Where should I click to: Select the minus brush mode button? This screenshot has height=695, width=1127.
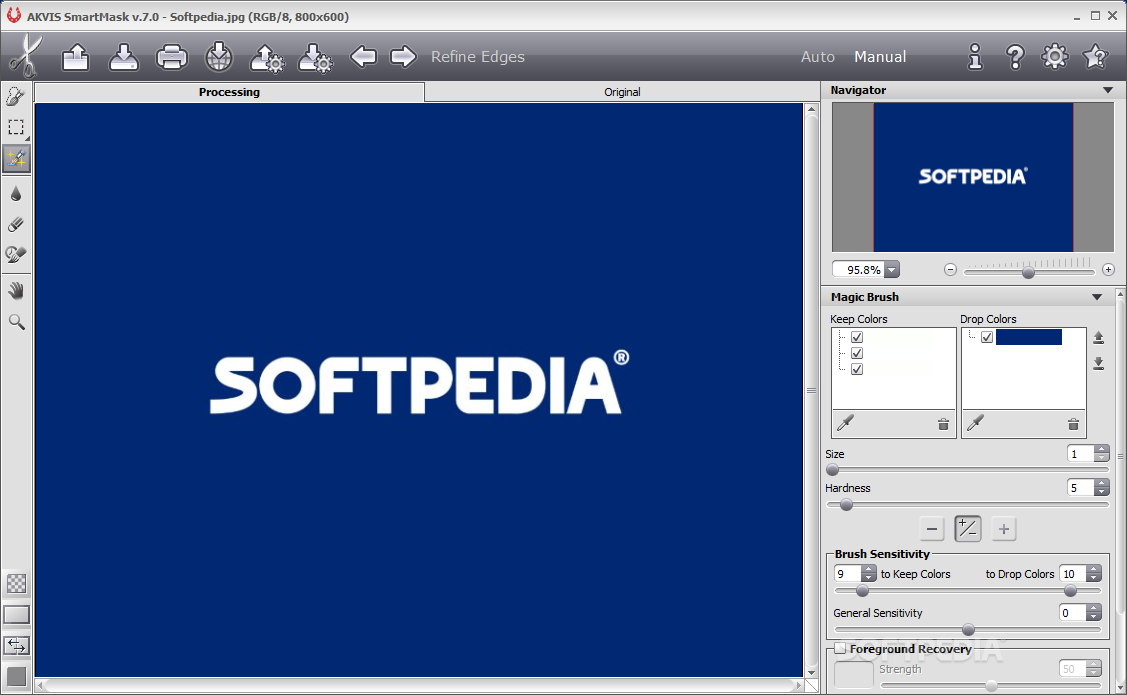tap(932, 529)
